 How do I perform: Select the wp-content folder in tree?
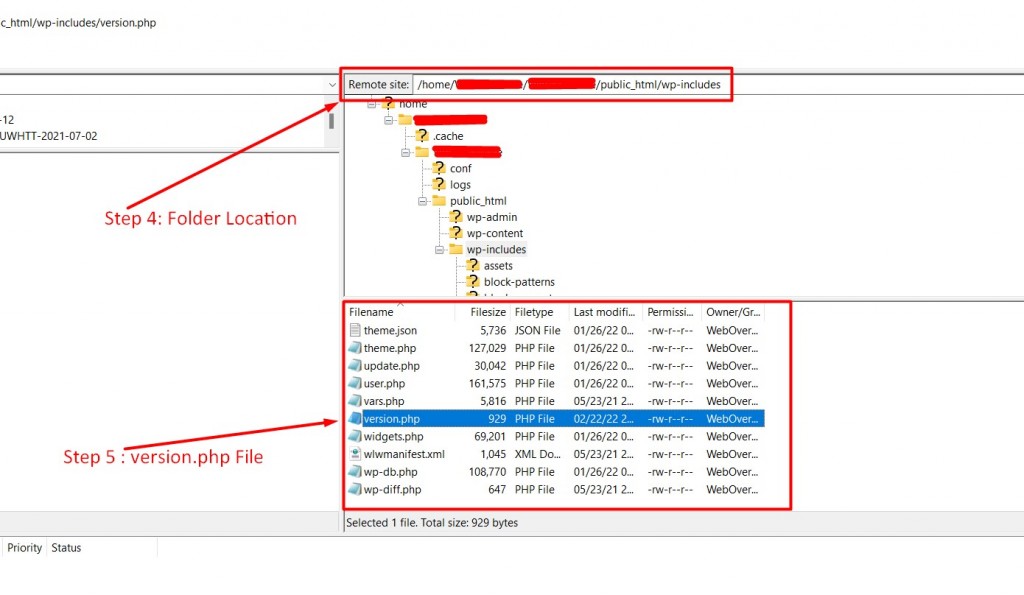tap(494, 233)
